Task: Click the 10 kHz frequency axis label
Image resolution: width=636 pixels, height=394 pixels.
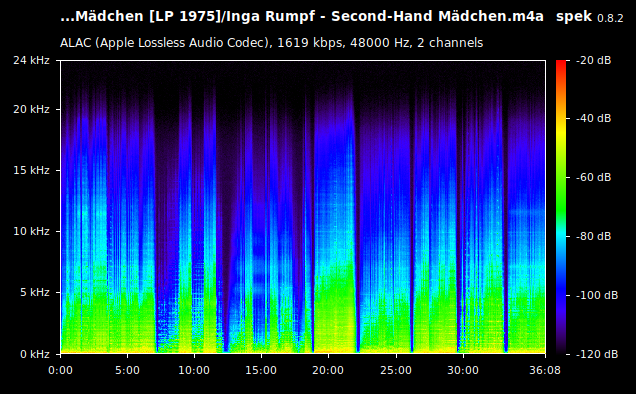Action: [x=31, y=231]
